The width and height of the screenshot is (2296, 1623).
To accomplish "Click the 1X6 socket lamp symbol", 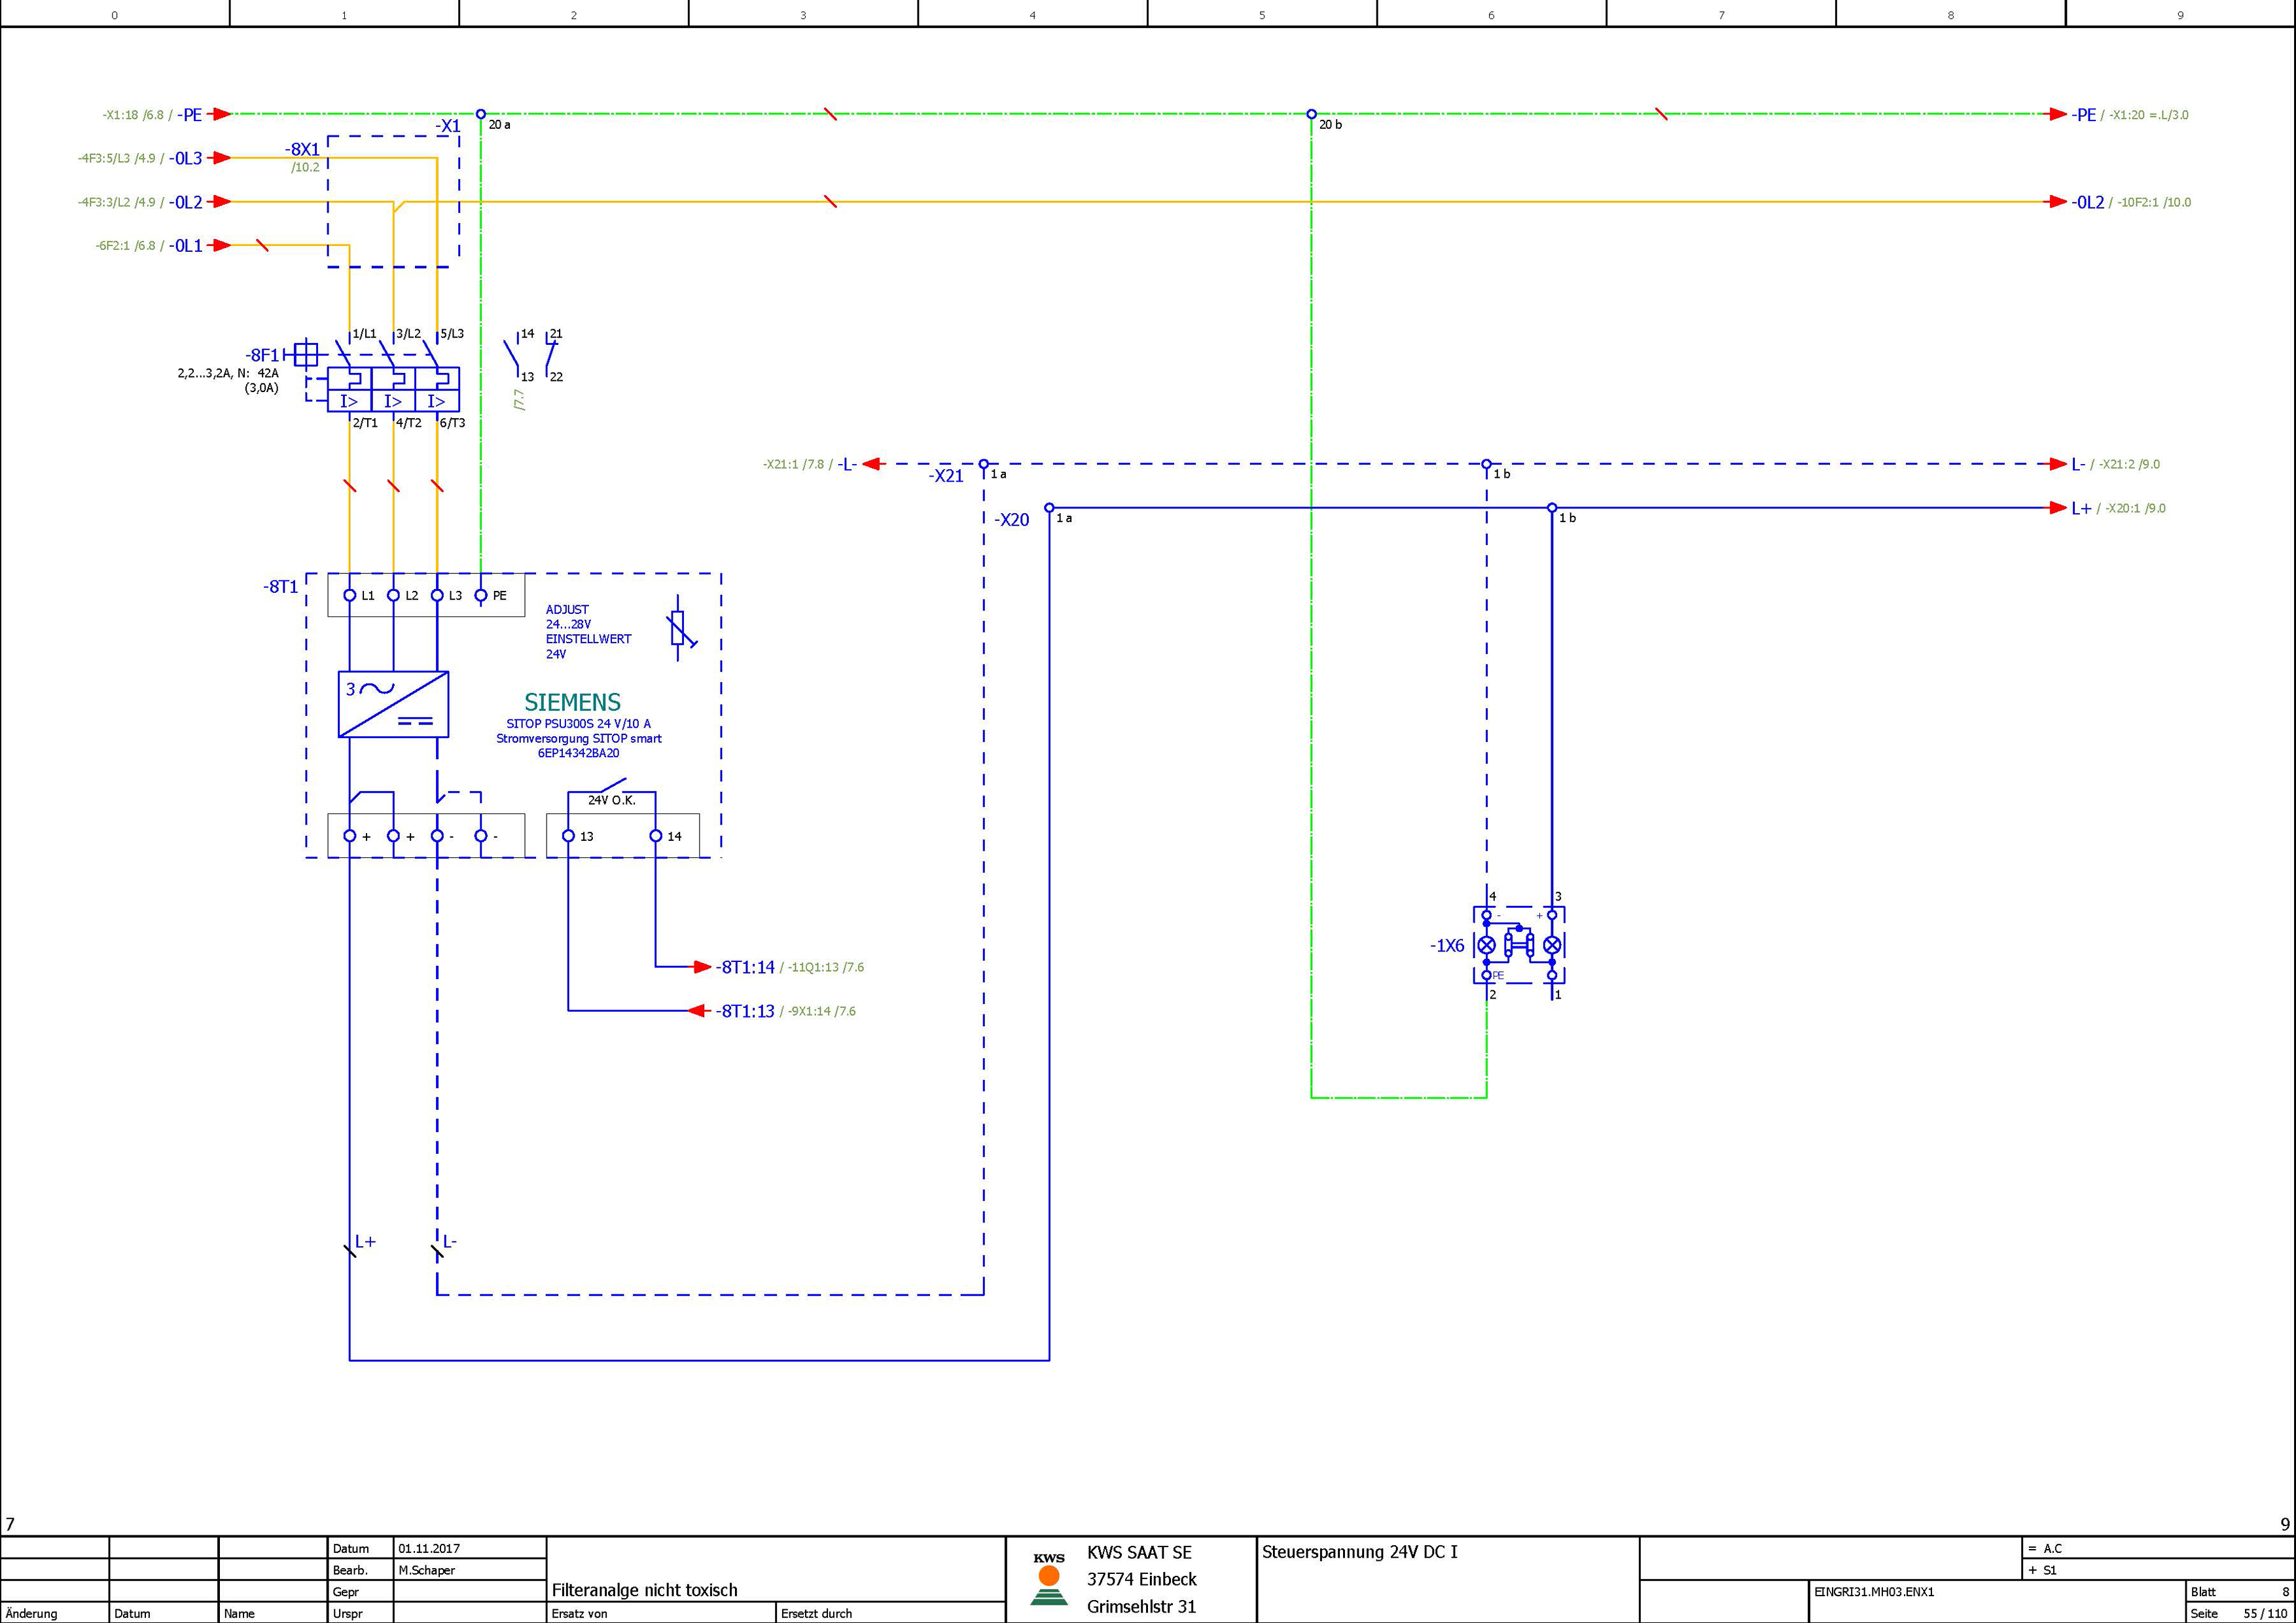I will [1519, 944].
